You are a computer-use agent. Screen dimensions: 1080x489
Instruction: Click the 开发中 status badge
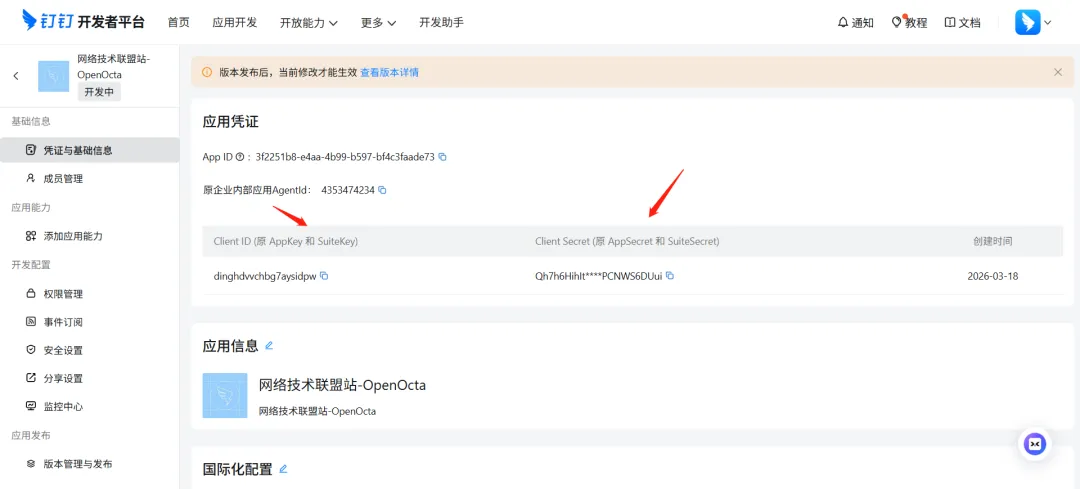tap(99, 92)
